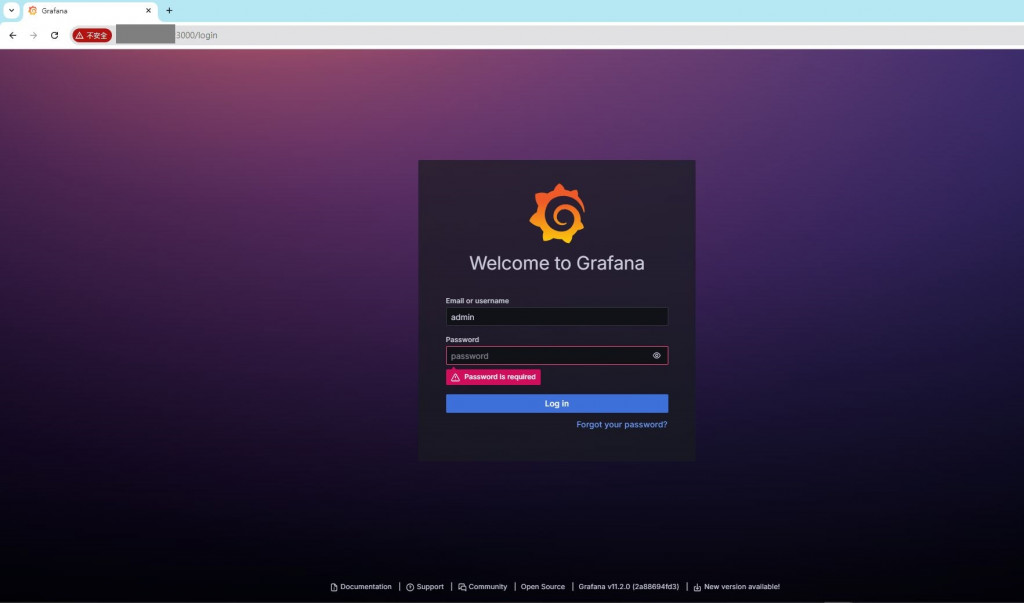Reload the page with refresh icon
1024x603 pixels.
coord(54,35)
